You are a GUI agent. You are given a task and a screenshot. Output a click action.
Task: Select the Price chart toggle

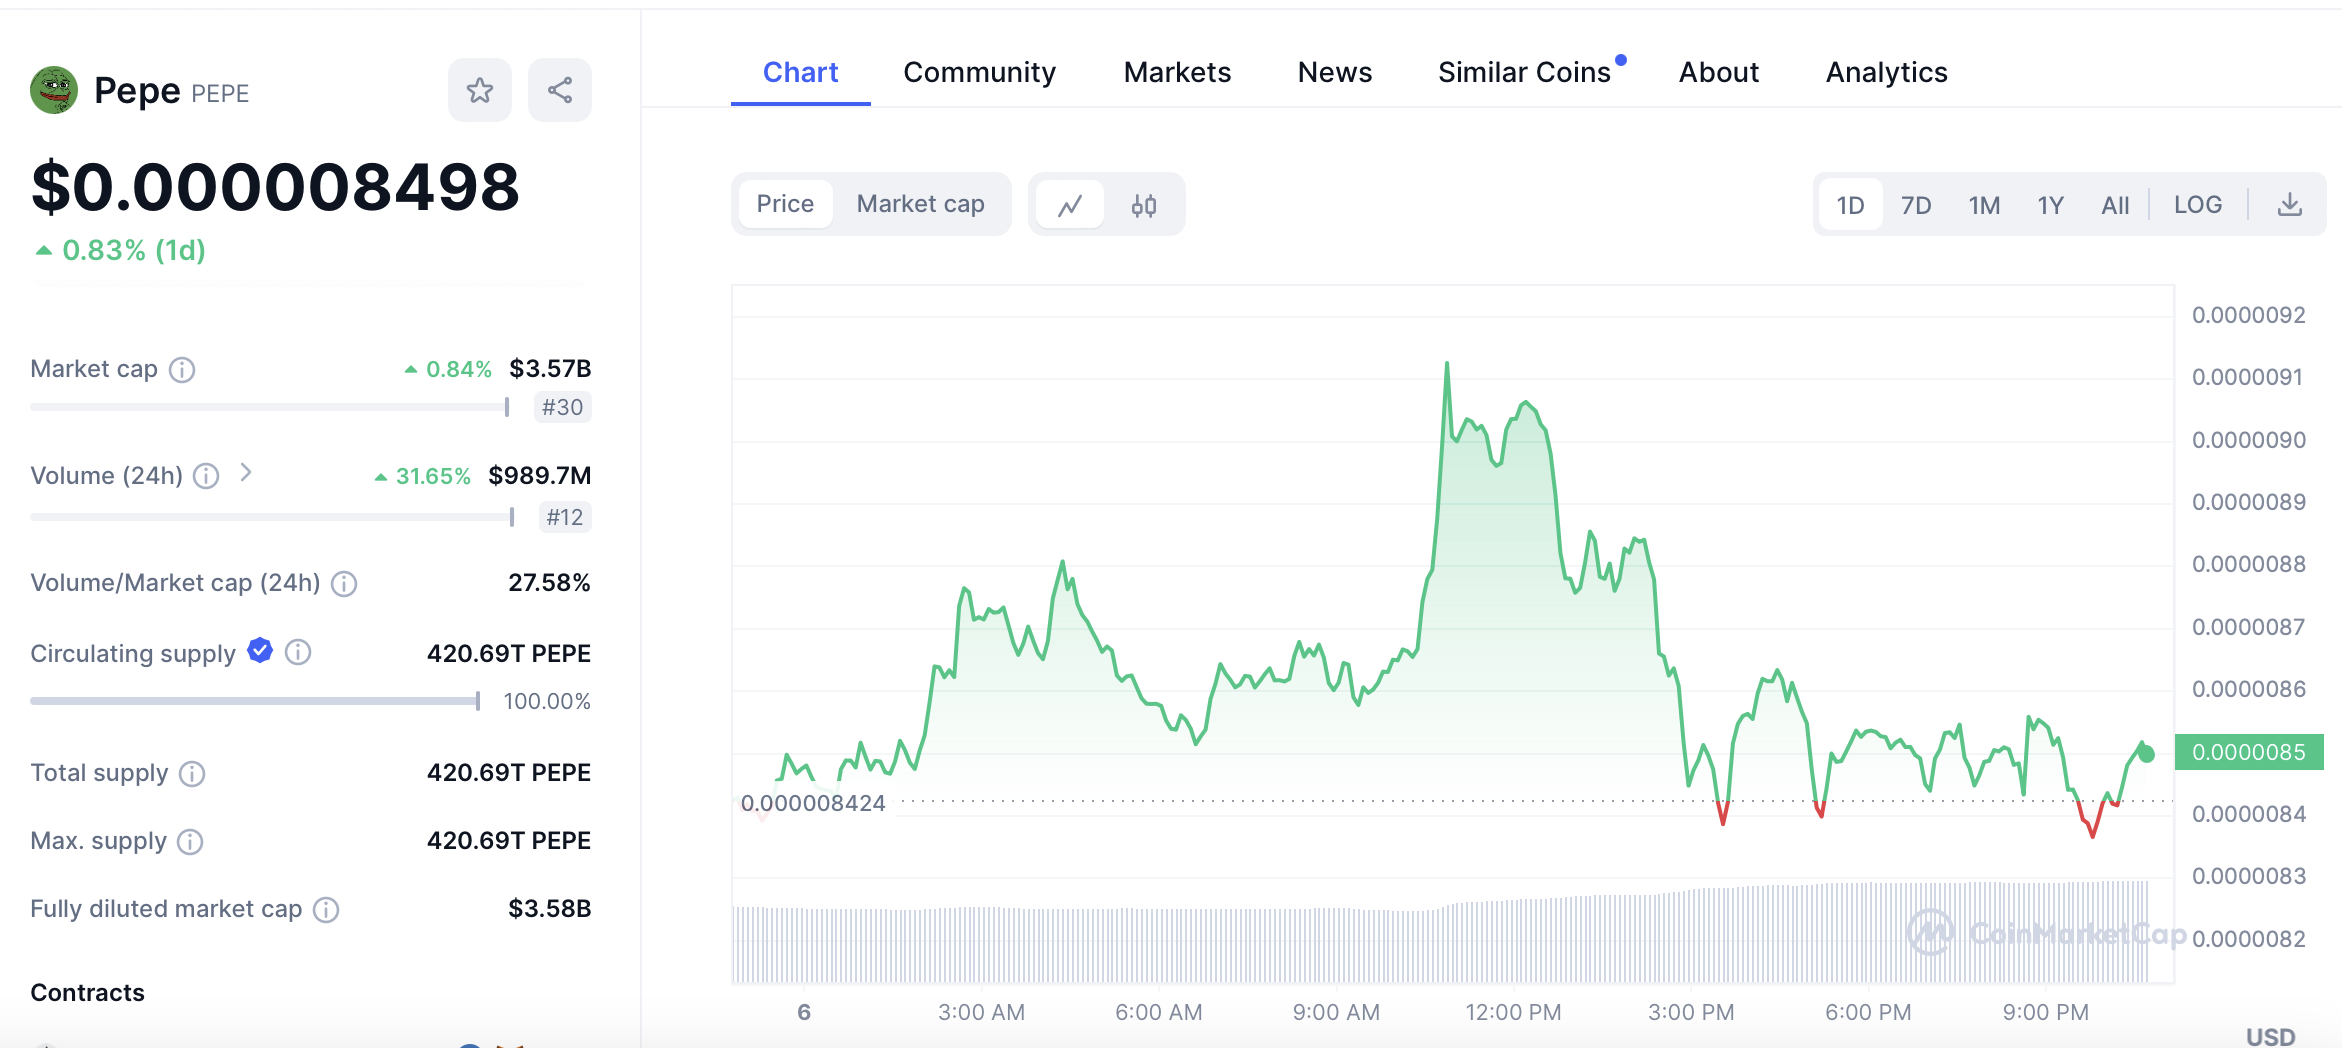click(x=785, y=204)
